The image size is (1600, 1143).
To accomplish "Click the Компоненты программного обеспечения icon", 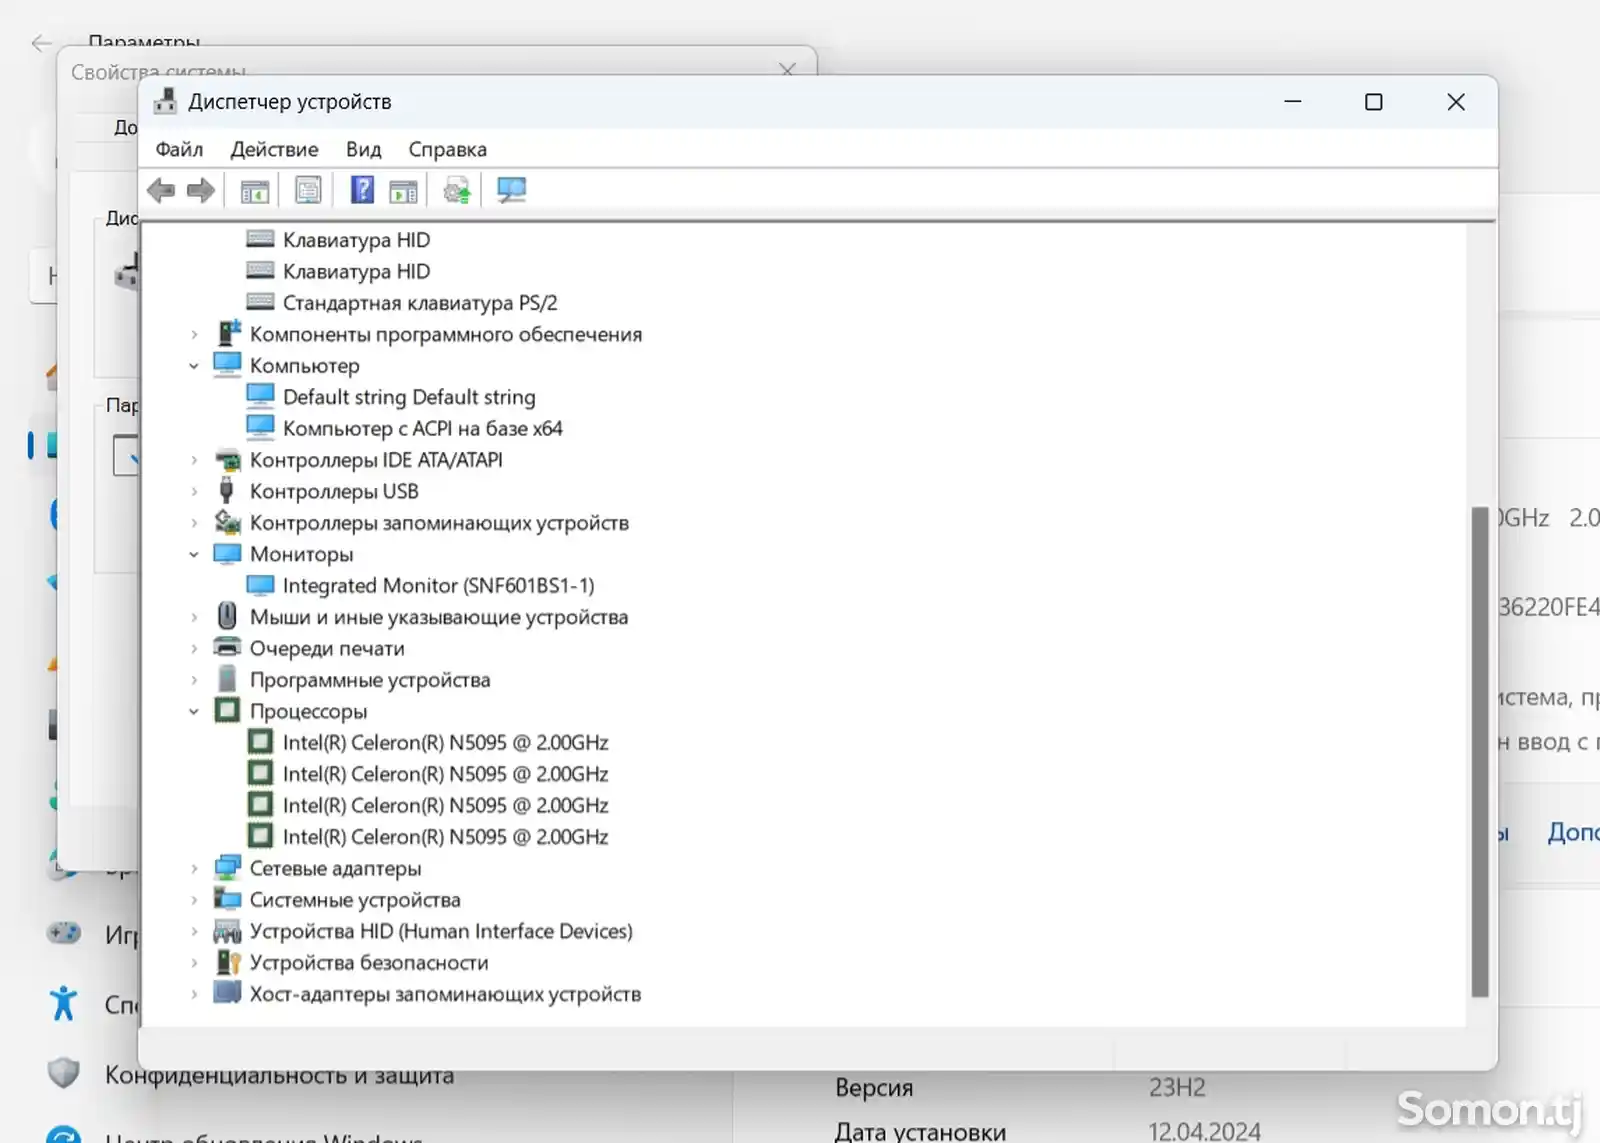I will point(229,333).
